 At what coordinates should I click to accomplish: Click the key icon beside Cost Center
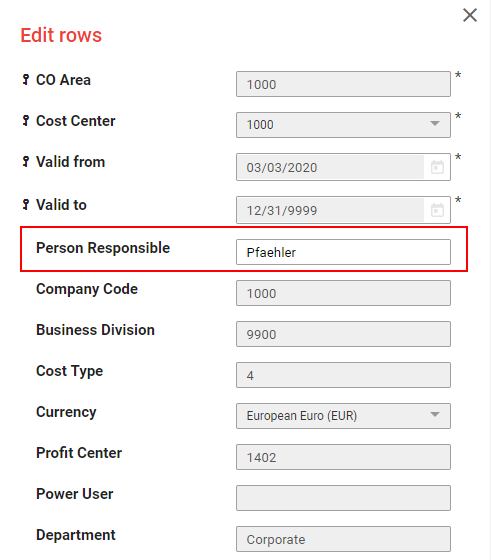pos(26,121)
